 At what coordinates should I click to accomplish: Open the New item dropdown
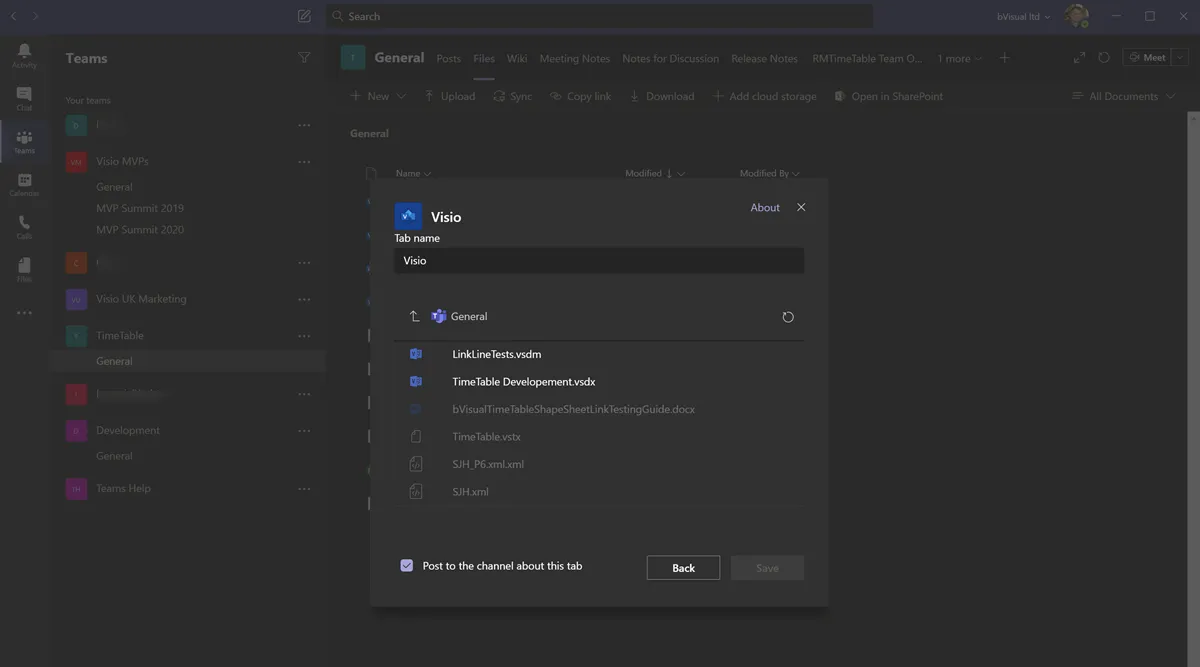378,96
